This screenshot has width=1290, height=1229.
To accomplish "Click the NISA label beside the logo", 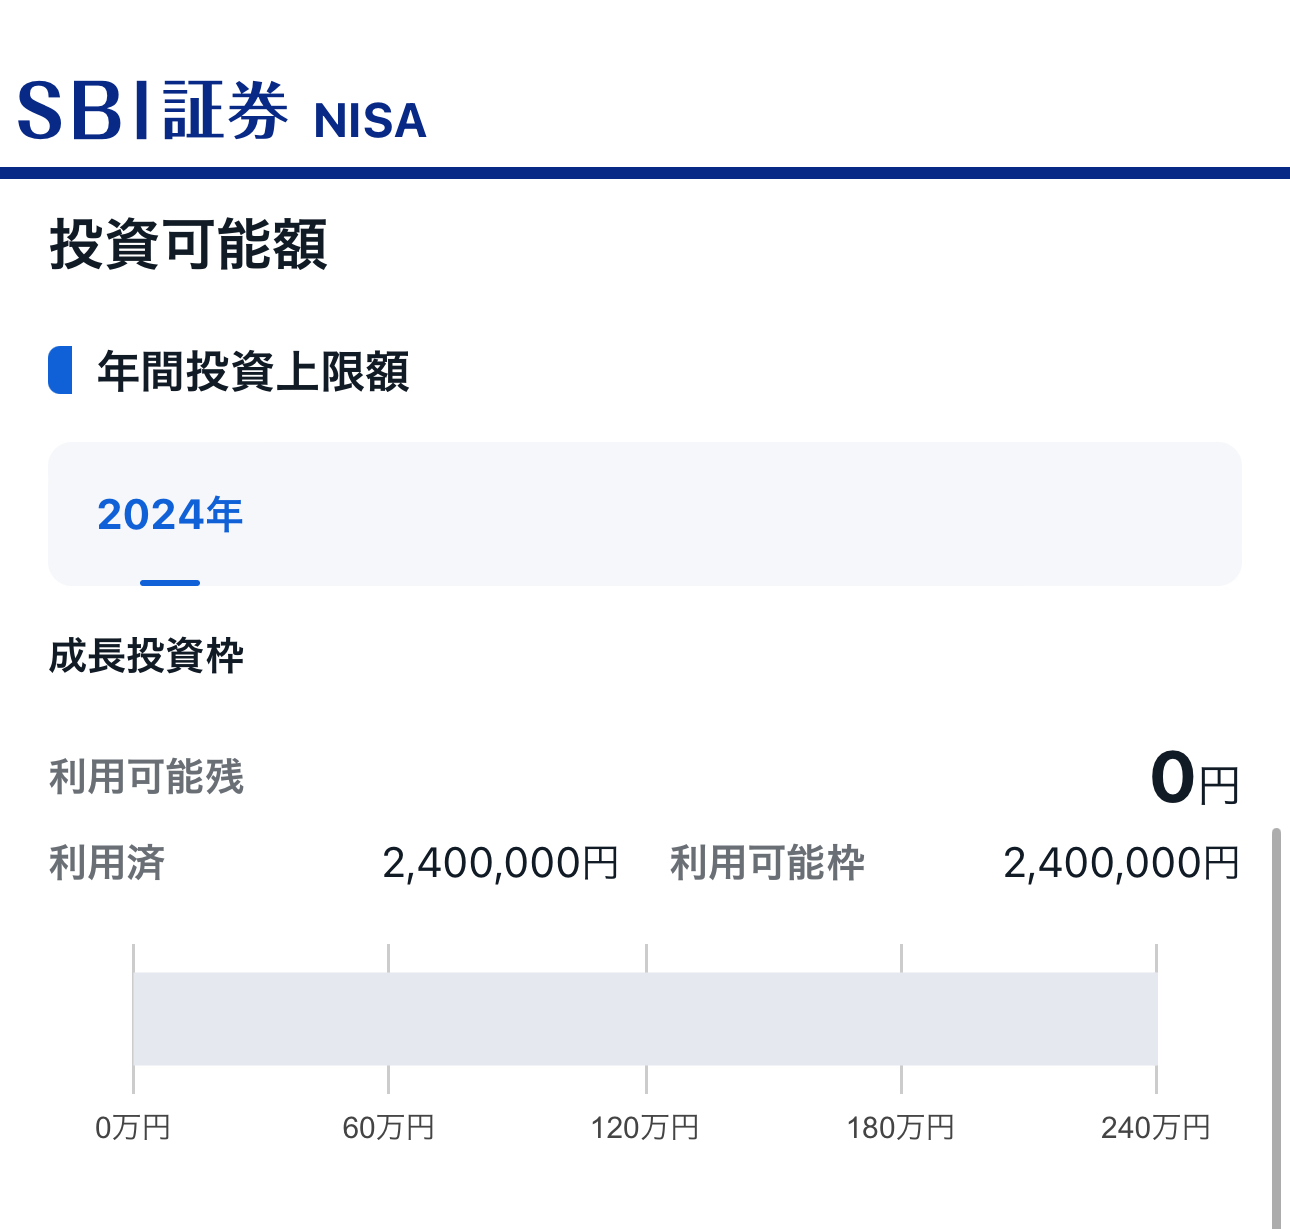I will click(370, 121).
